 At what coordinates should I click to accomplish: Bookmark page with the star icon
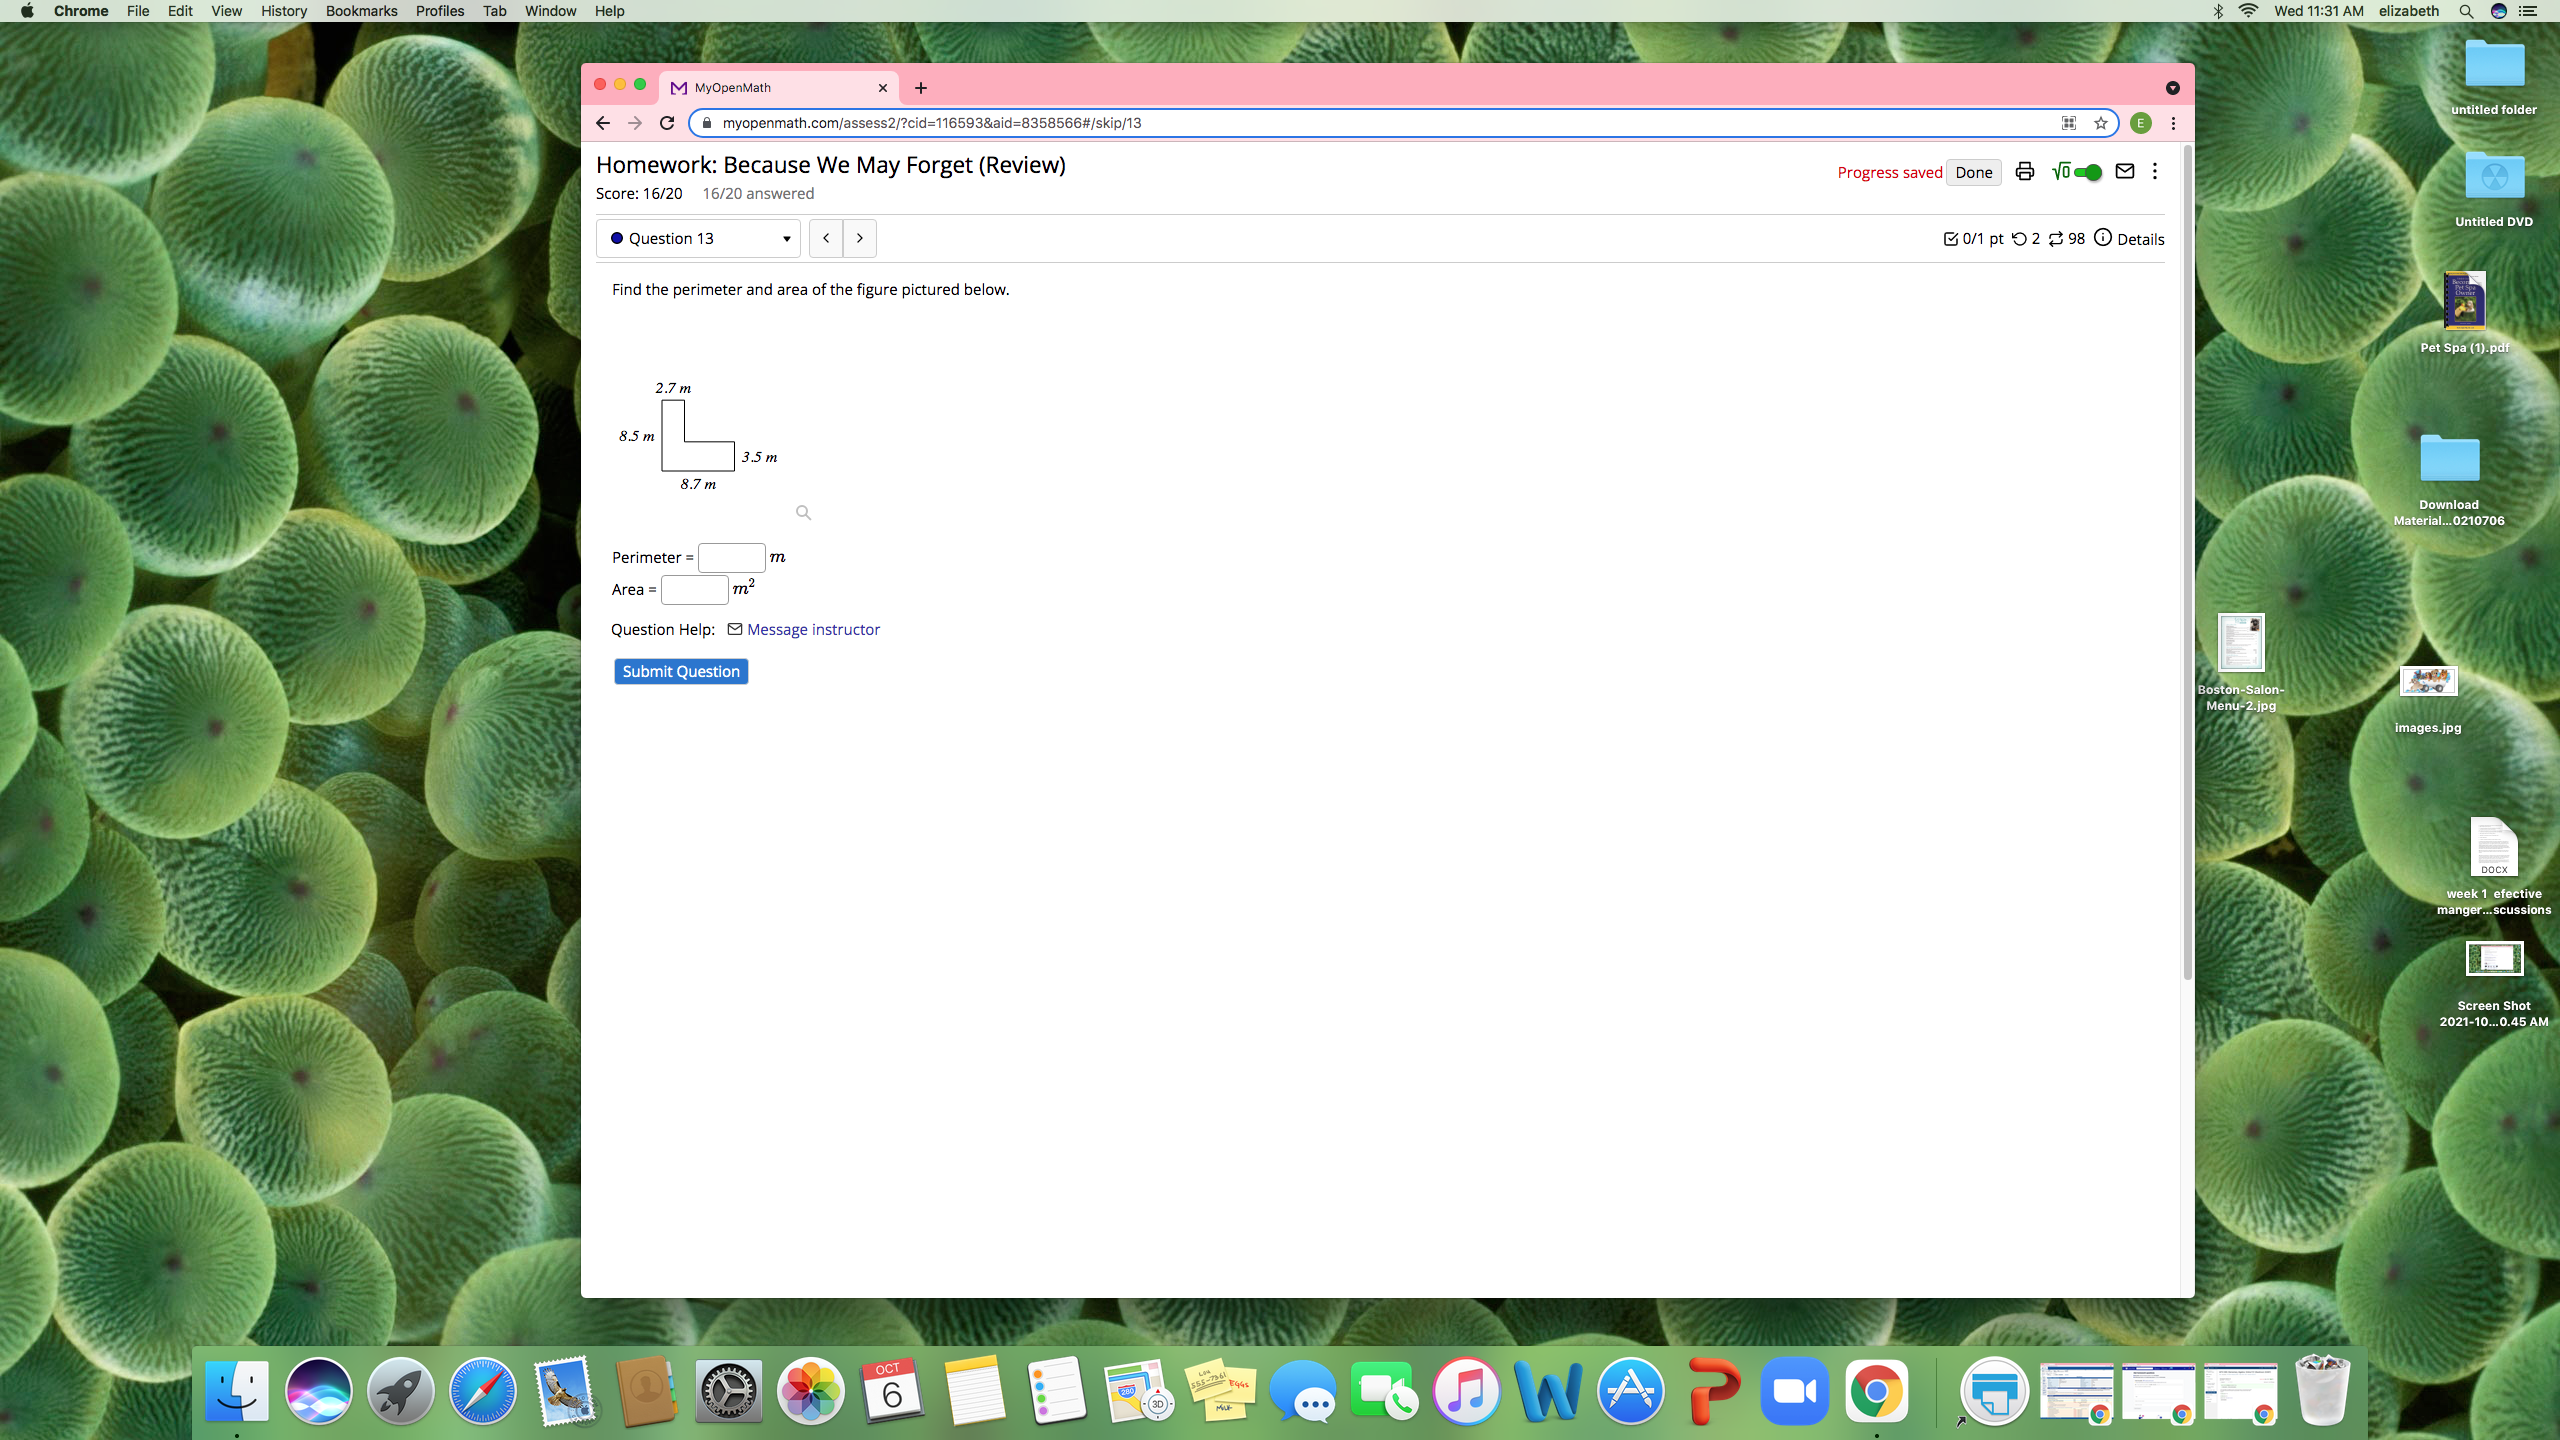coord(2101,123)
